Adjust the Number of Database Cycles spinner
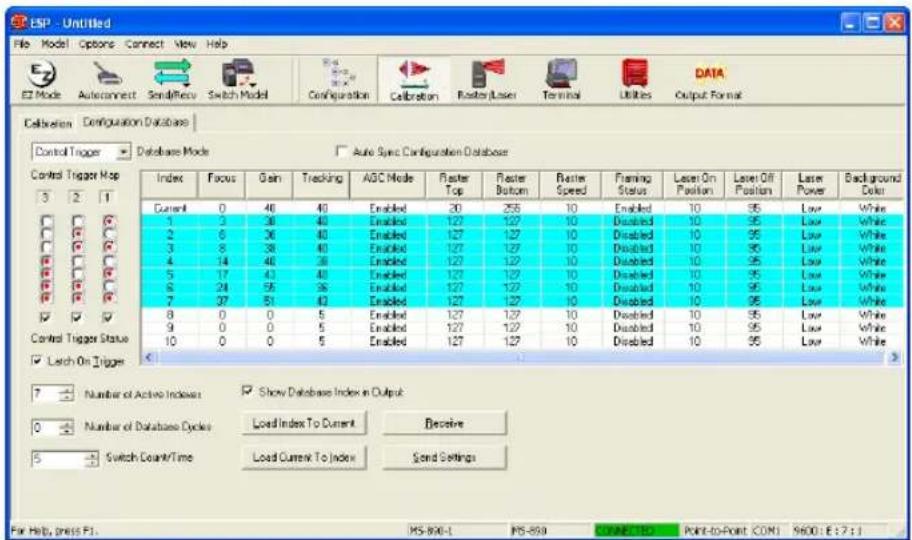Viewport: 912px width, 540px height. (67, 428)
